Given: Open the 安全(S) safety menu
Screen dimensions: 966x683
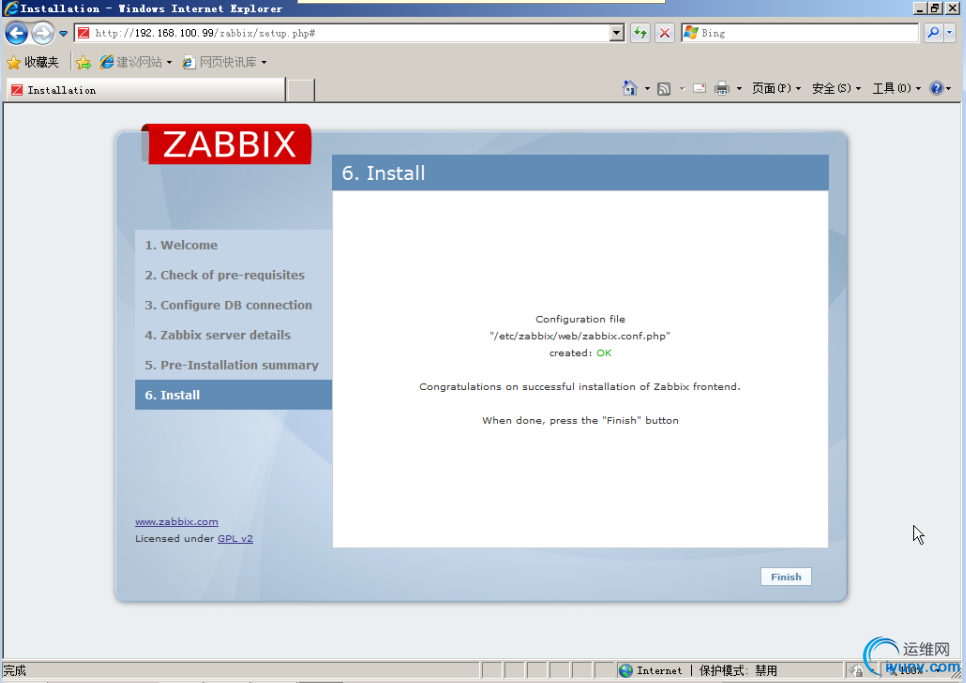Looking at the screenshot, I should [x=836, y=88].
